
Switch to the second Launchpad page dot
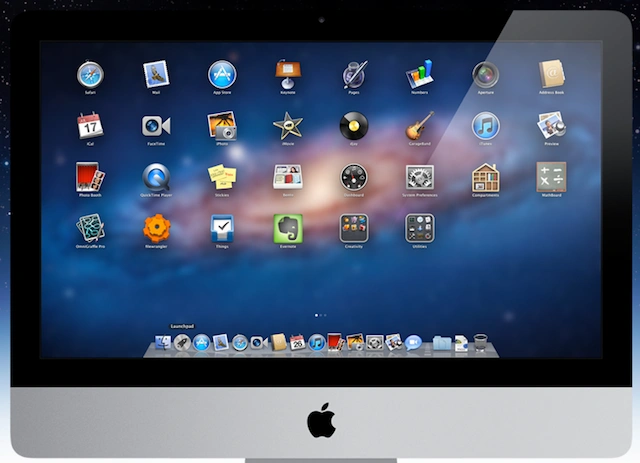pos(321,315)
